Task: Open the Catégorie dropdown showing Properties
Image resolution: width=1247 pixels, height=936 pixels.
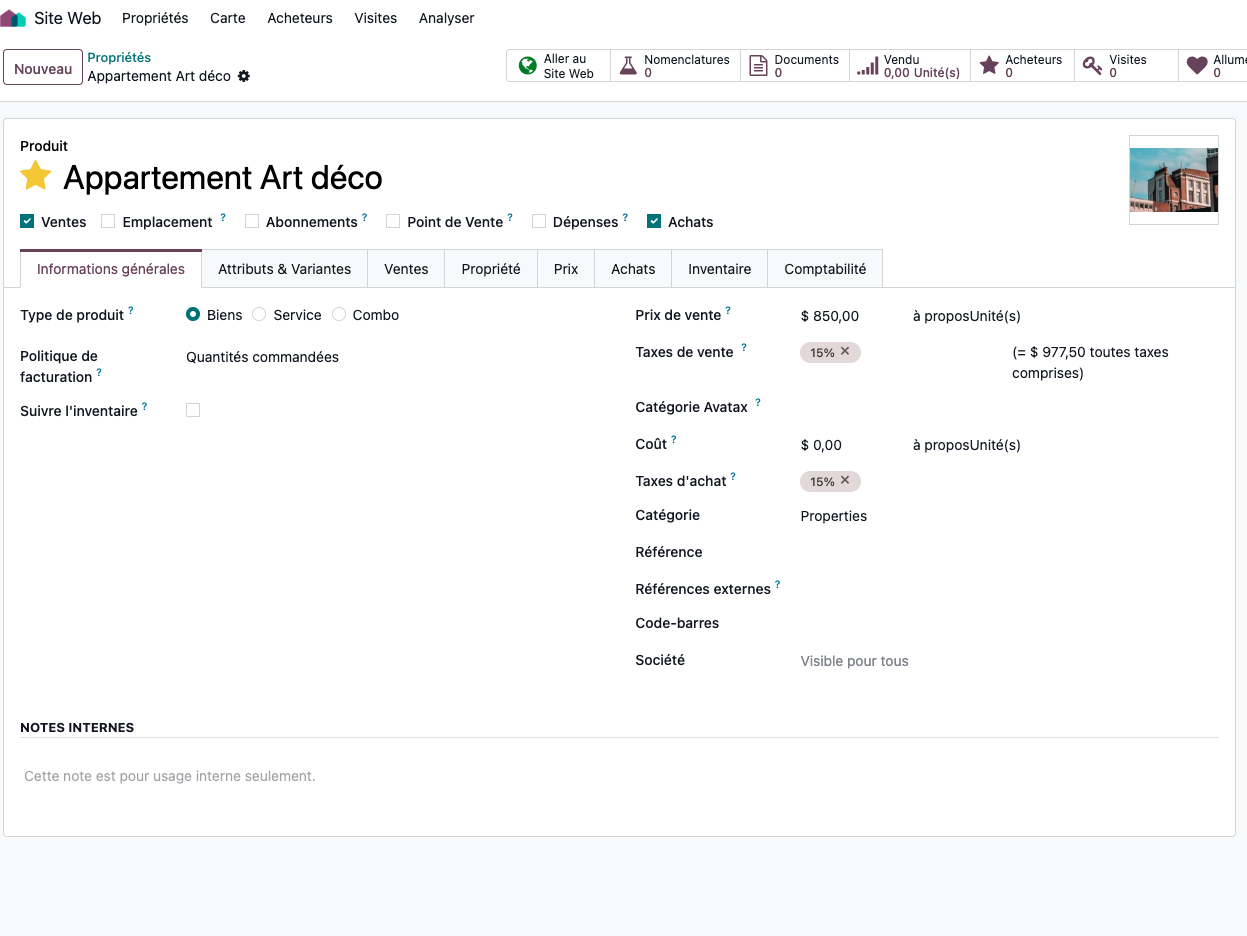Action: (x=900, y=516)
